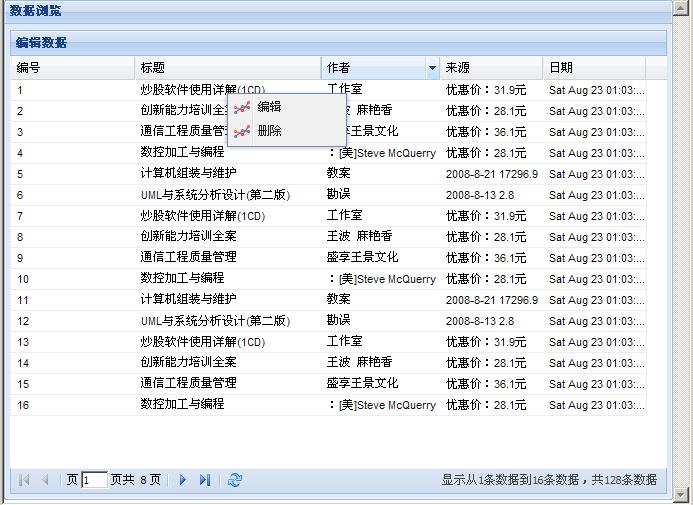The height and width of the screenshot is (505, 693).
Task: Select 创新能力培训全案 in row 8
Action: pyautogui.click(x=188, y=236)
